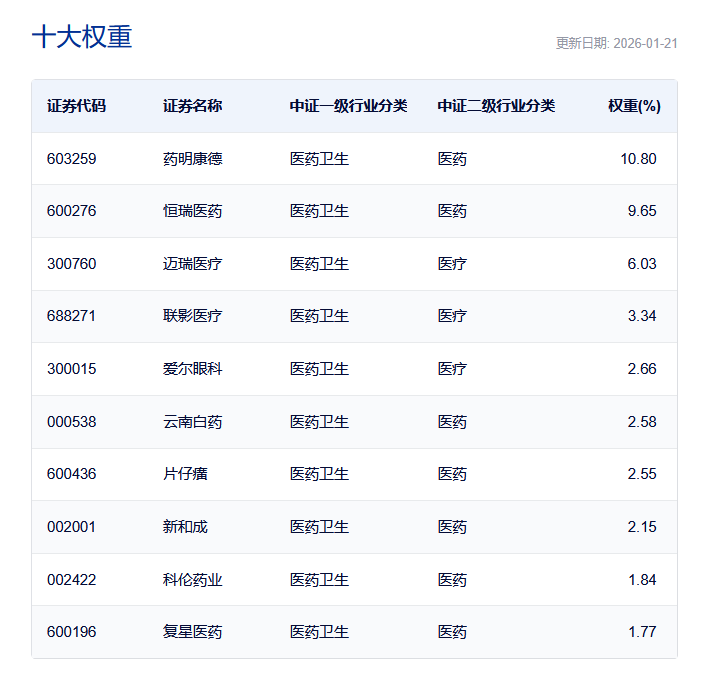Screen dimensions: 717x685
Task: Click stock code 002001
Action: [x=72, y=527]
